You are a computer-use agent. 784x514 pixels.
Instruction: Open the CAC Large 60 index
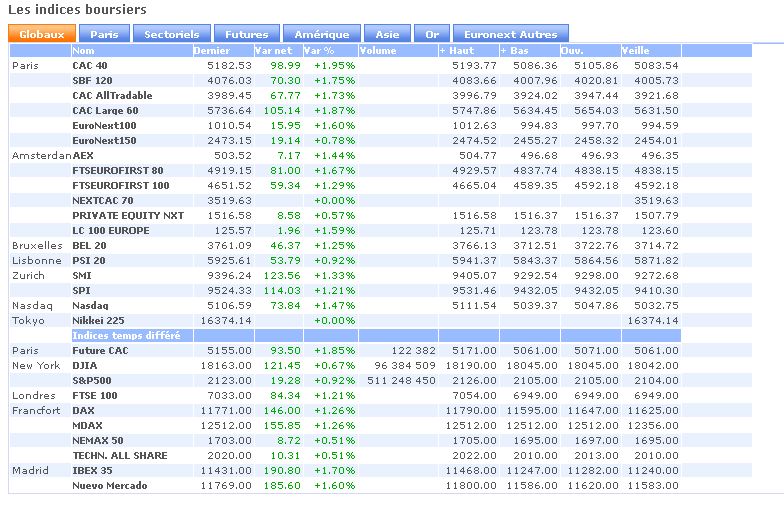tap(105, 110)
